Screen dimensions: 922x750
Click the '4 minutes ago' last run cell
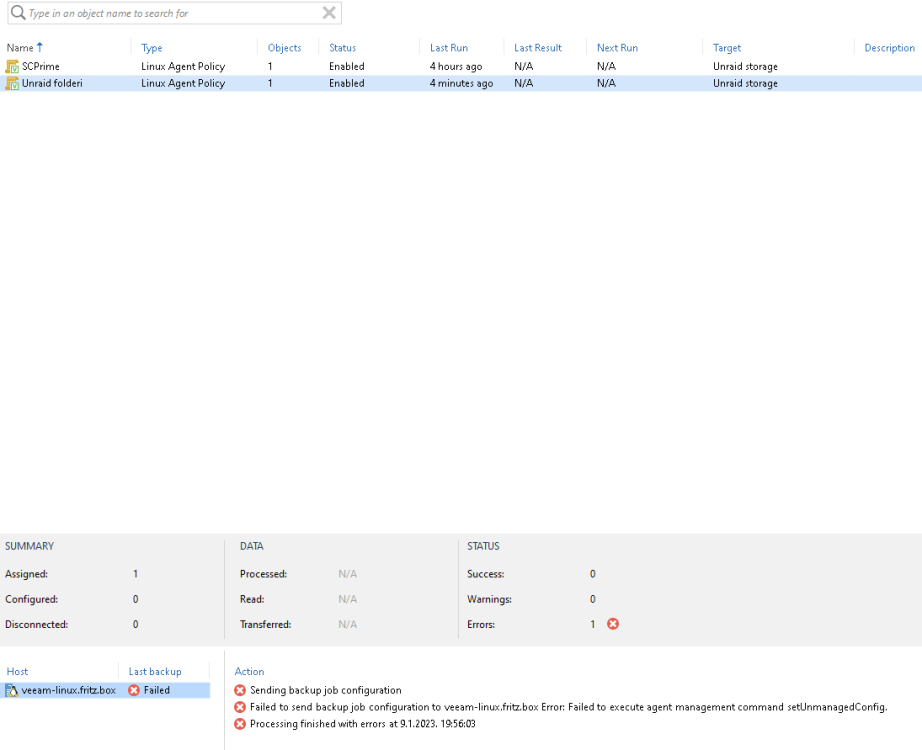click(461, 84)
